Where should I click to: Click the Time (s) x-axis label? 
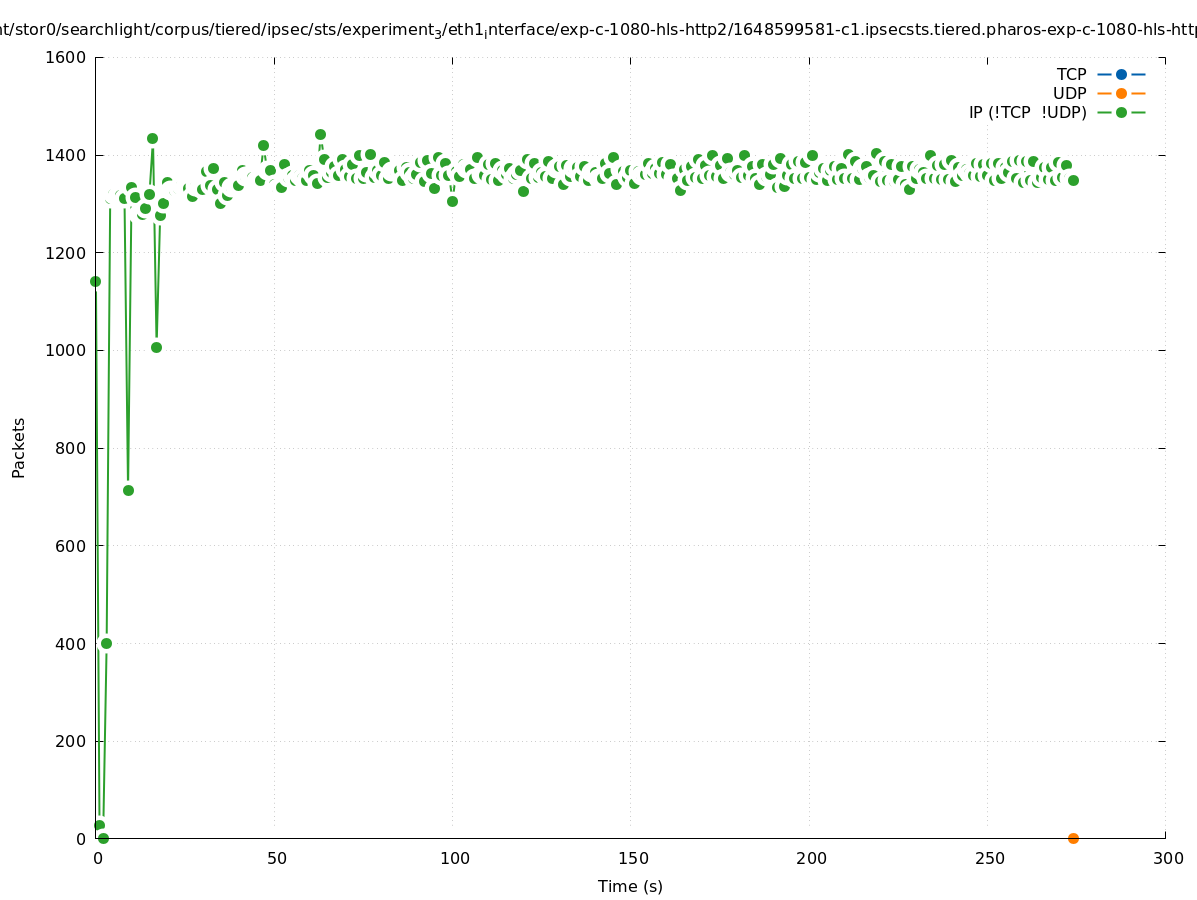click(630, 886)
